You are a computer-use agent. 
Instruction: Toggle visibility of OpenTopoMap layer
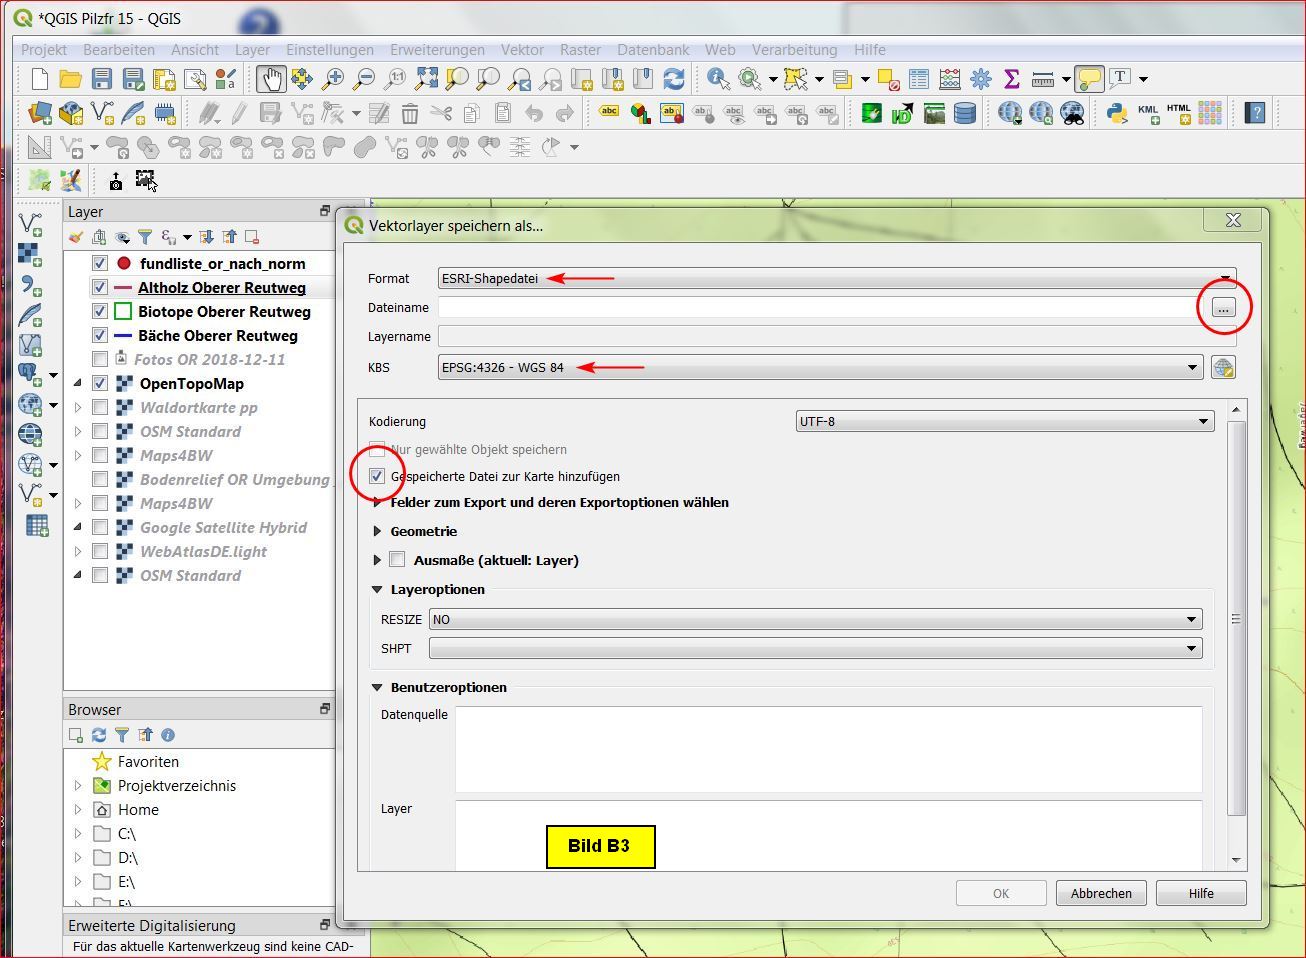point(100,383)
